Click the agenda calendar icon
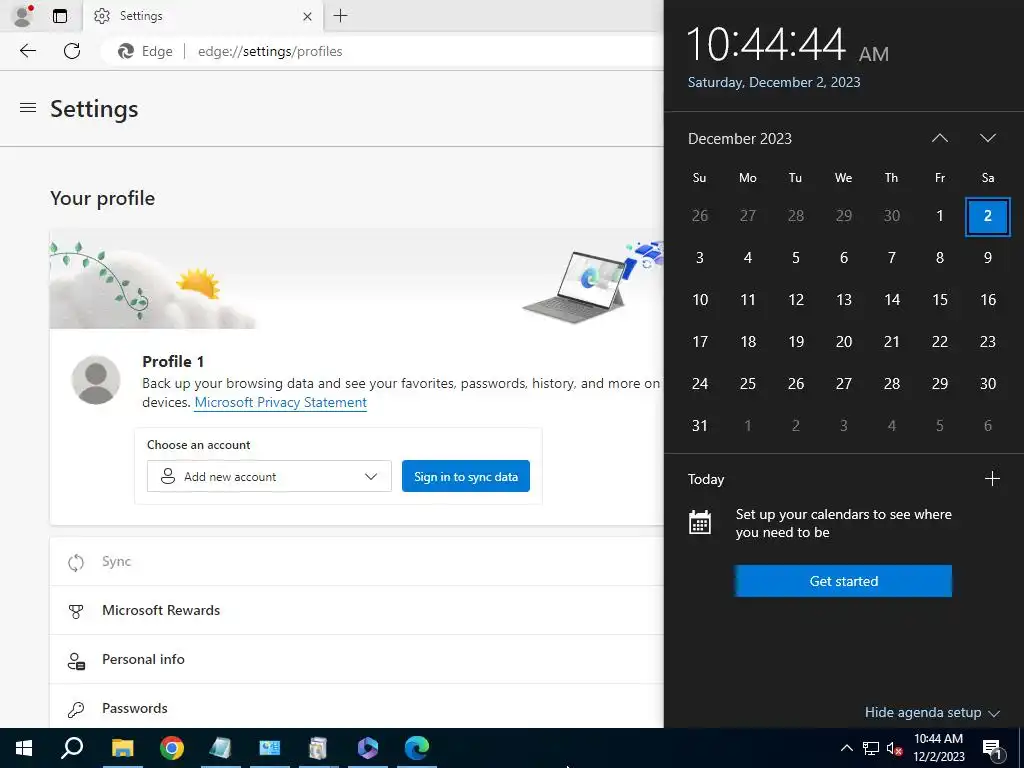1024x768 pixels. click(x=699, y=522)
